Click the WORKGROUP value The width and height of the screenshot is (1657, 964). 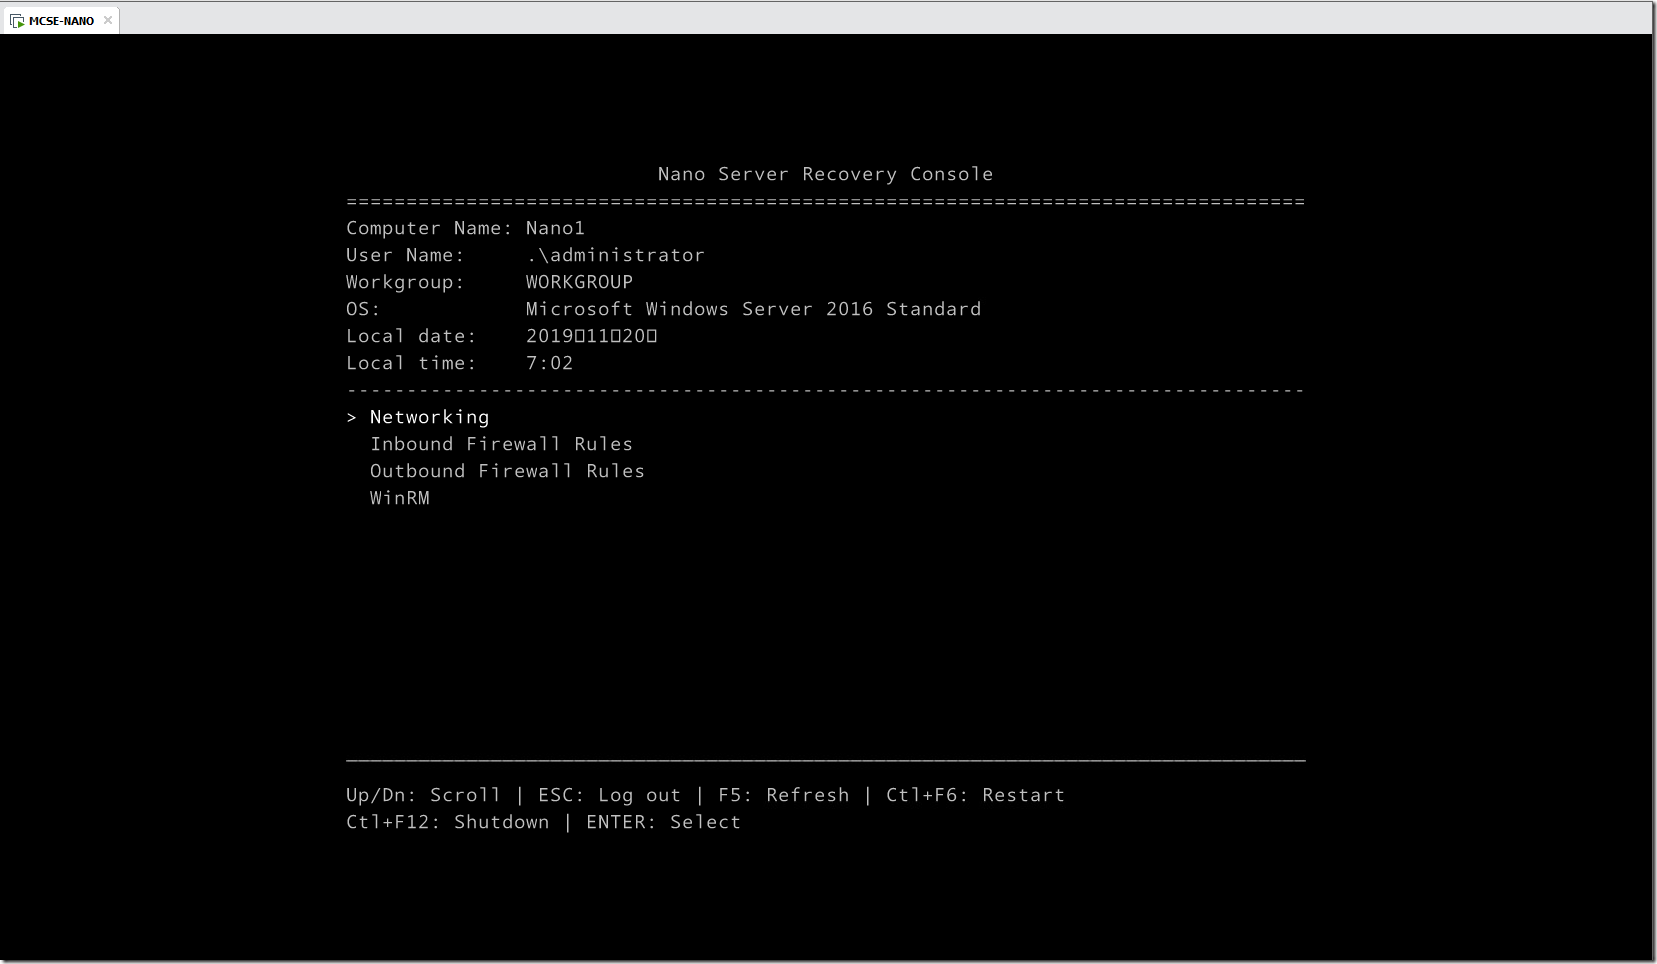(x=579, y=282)
